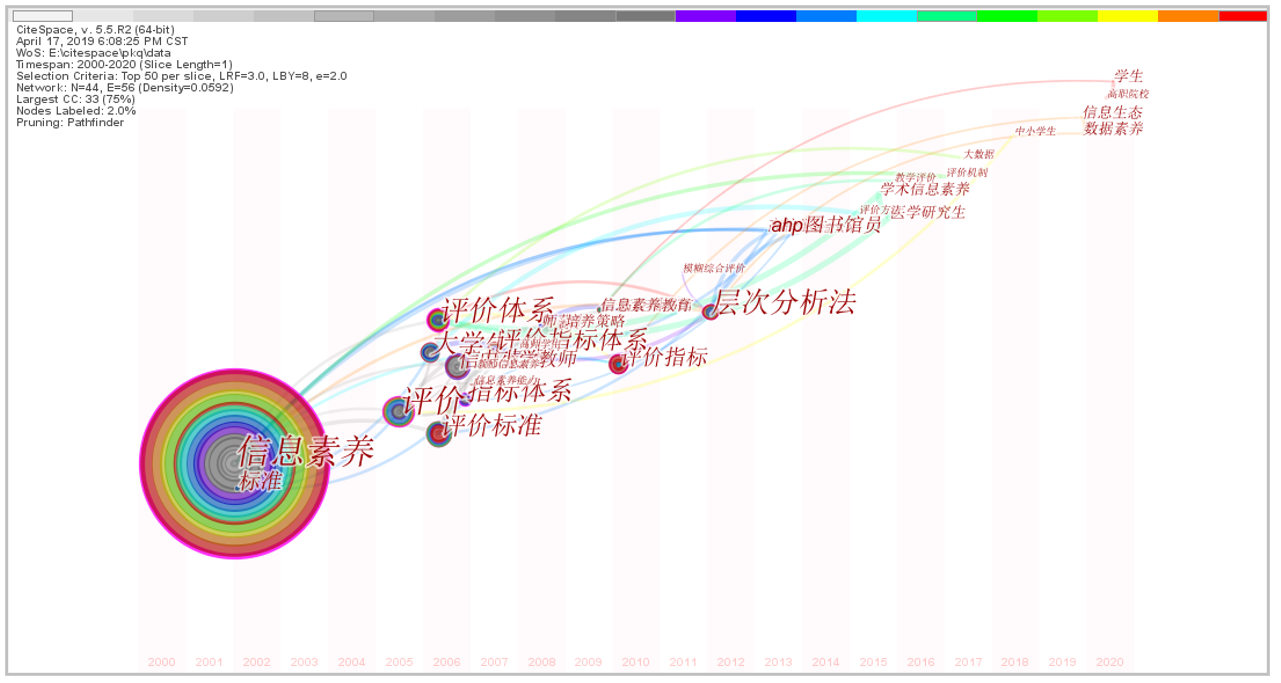This screenshot has width=1281, height=683.
Task: Click the 中小学生 keyword label
Action: click(1036, 131)
